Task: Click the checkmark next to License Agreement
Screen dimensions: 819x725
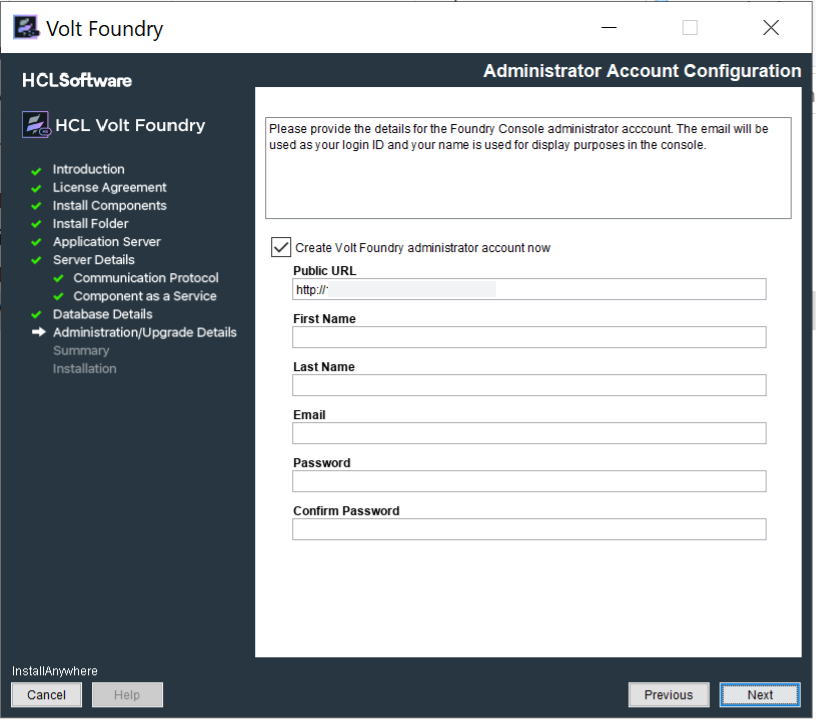Action: coord(37,188)
